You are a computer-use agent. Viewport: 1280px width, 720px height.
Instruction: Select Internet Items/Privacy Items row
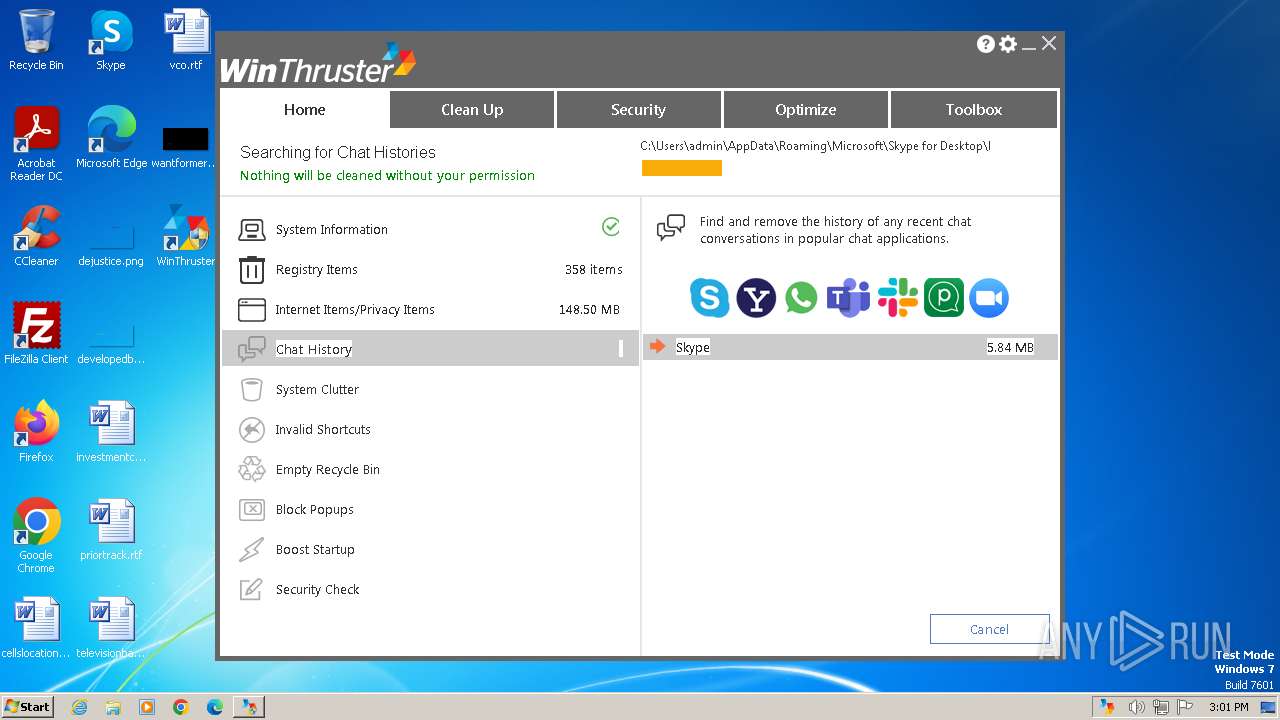pos(430,310)
